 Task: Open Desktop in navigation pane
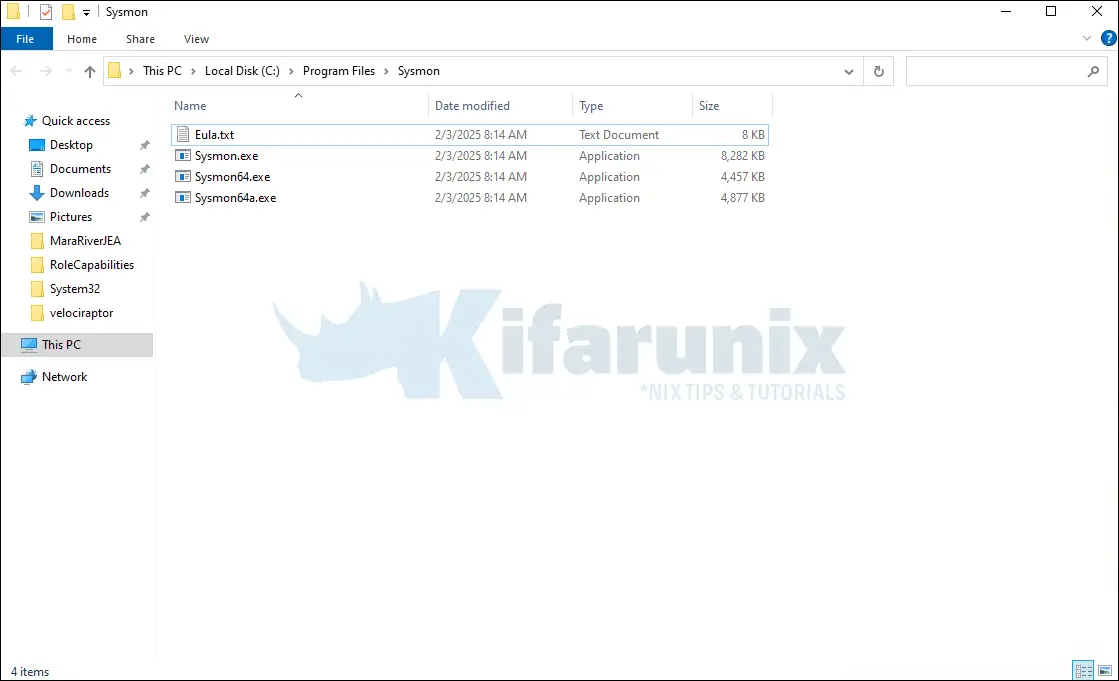point(71,145)
